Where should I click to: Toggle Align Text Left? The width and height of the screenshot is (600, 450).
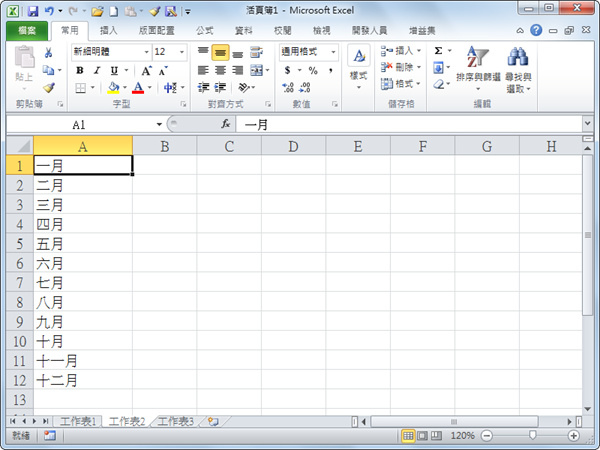coord(203,70)
